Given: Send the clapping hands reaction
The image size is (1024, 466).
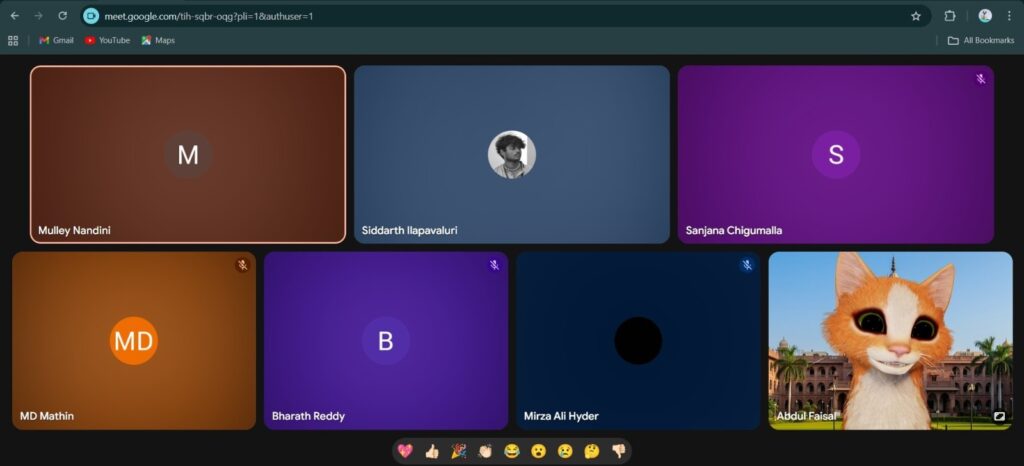Looking at the screenshot, I should pyautogui.click(x=485, y=451).
